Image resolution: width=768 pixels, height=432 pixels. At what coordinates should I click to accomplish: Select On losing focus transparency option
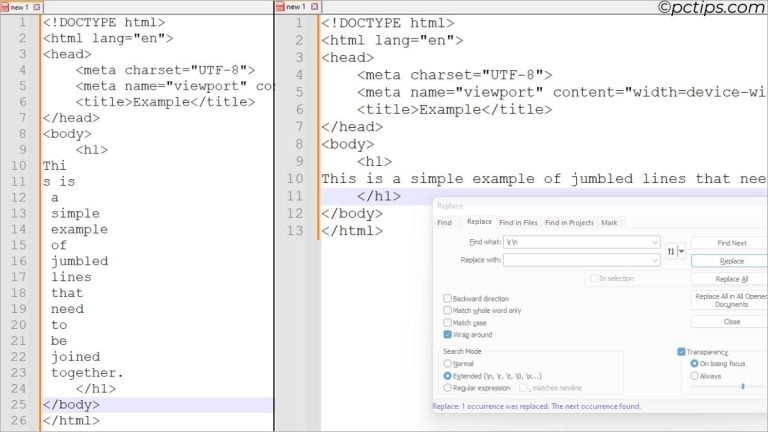[x=694, y=363]
